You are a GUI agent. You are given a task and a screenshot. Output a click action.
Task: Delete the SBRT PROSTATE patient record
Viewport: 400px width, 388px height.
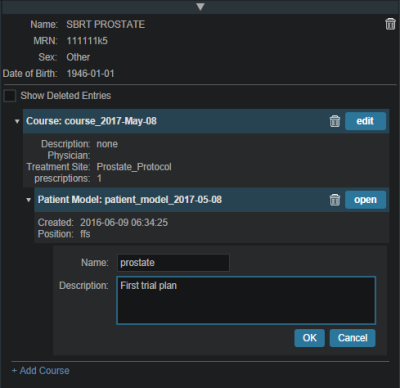[390, 24]
